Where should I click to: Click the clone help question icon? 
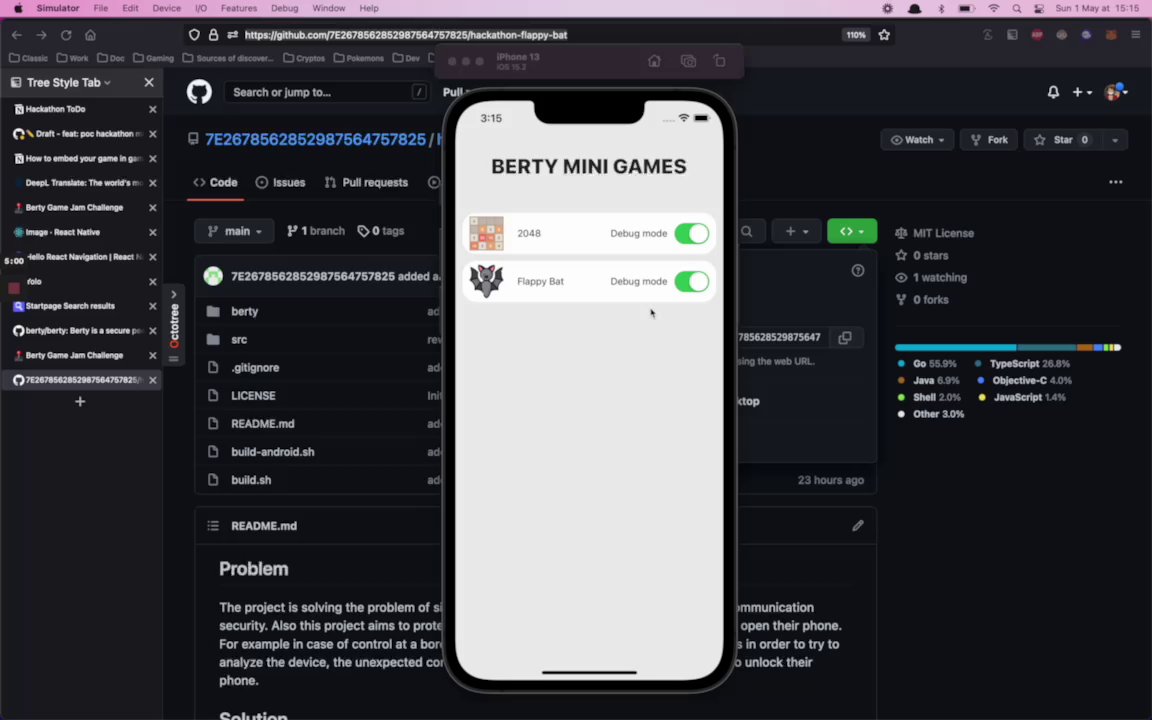pyautogui.click(x=857, y=270)
